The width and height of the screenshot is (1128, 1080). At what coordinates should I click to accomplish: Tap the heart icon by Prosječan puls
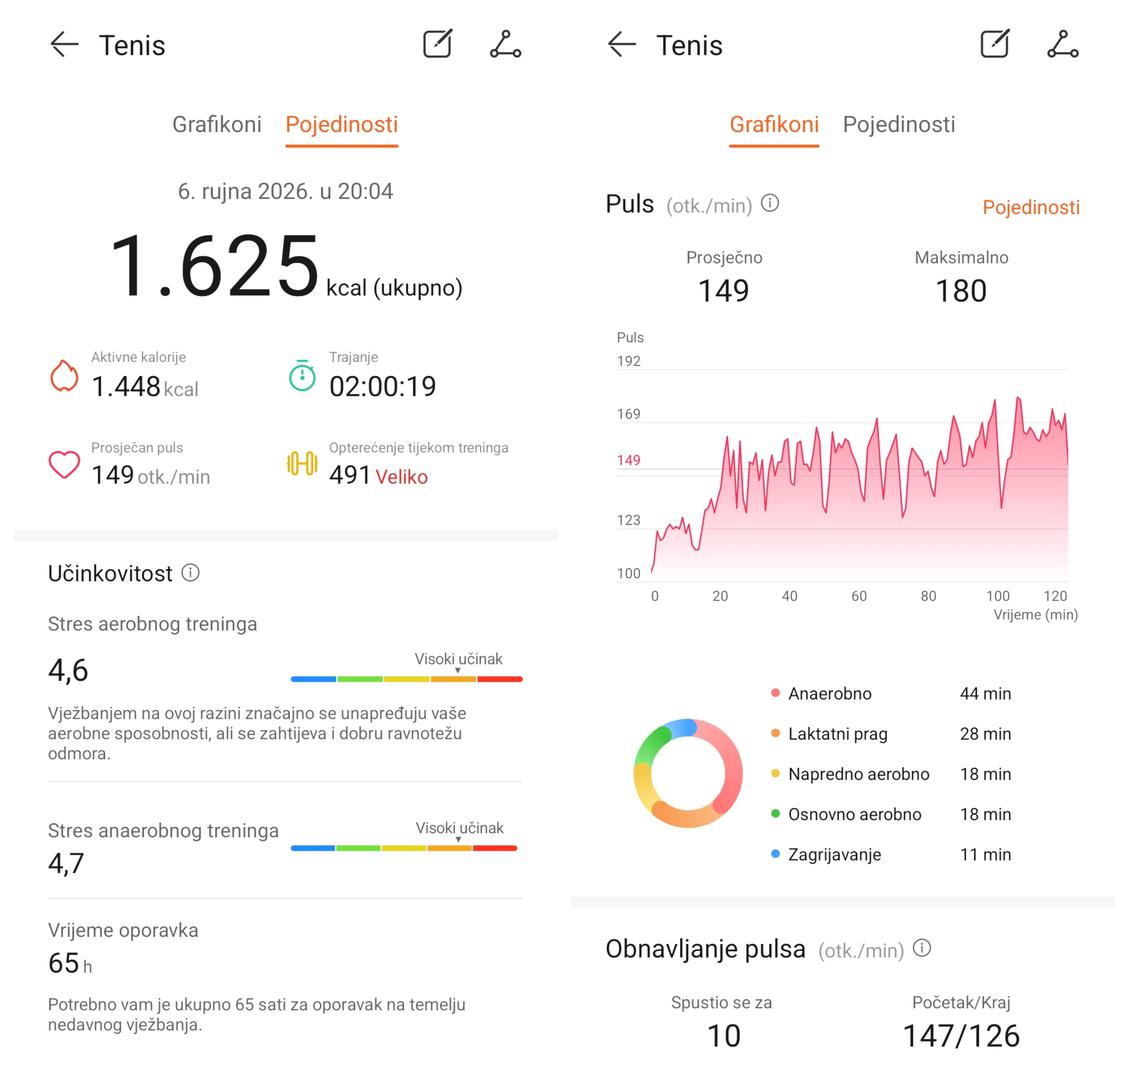click(64, 465)
